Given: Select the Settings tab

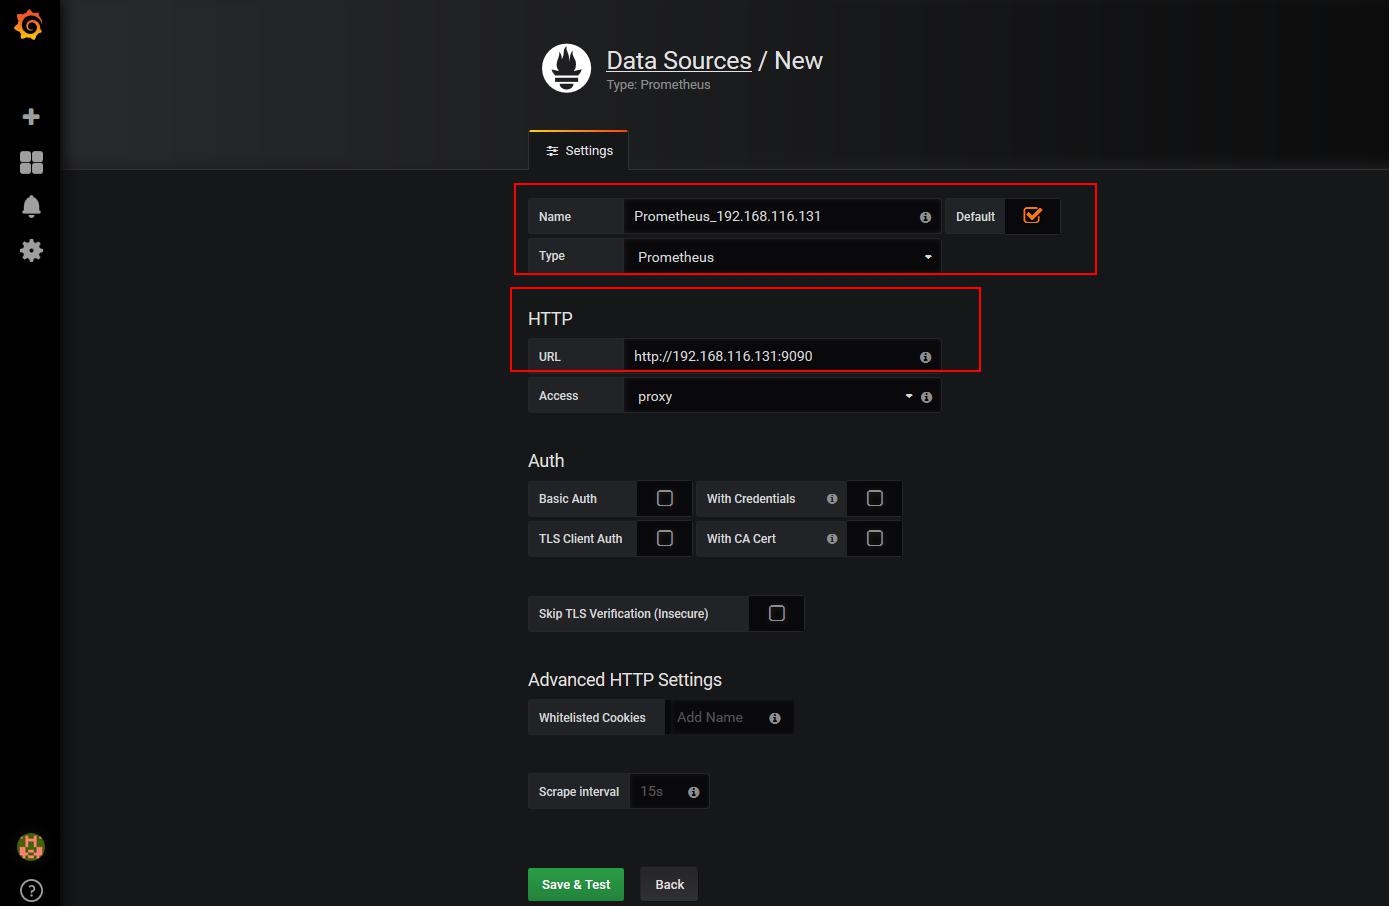Looking at the screenshot, I should pos(579,150).
